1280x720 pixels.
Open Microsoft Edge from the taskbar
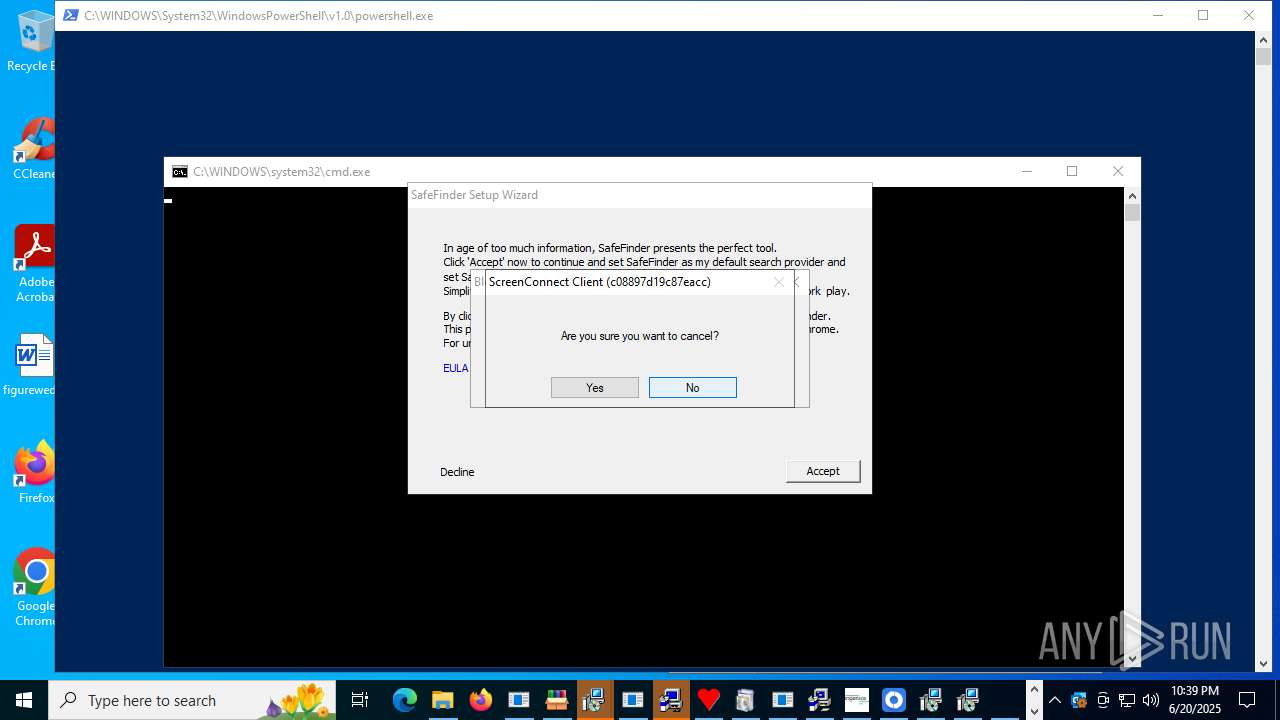click(404, 700)
